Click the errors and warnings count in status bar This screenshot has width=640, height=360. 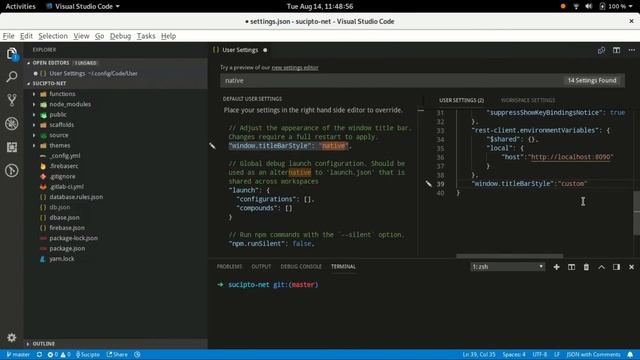click(59, 355)
